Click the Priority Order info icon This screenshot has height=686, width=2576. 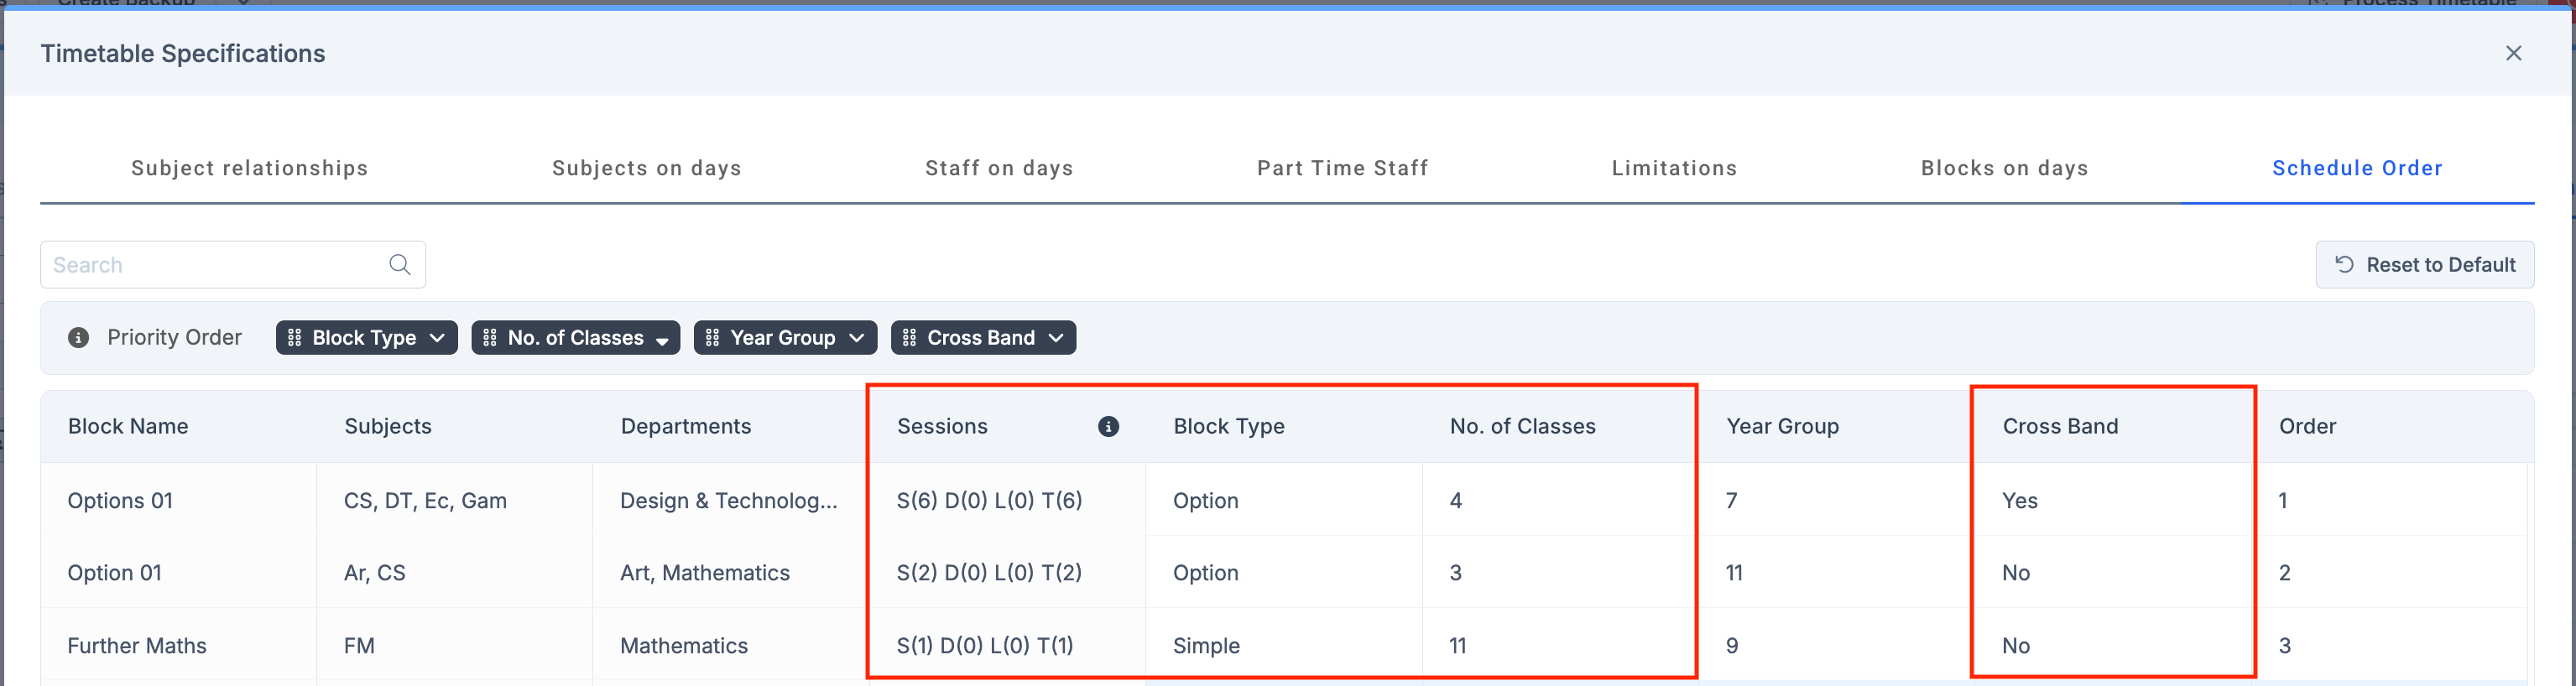pos(78,338)
